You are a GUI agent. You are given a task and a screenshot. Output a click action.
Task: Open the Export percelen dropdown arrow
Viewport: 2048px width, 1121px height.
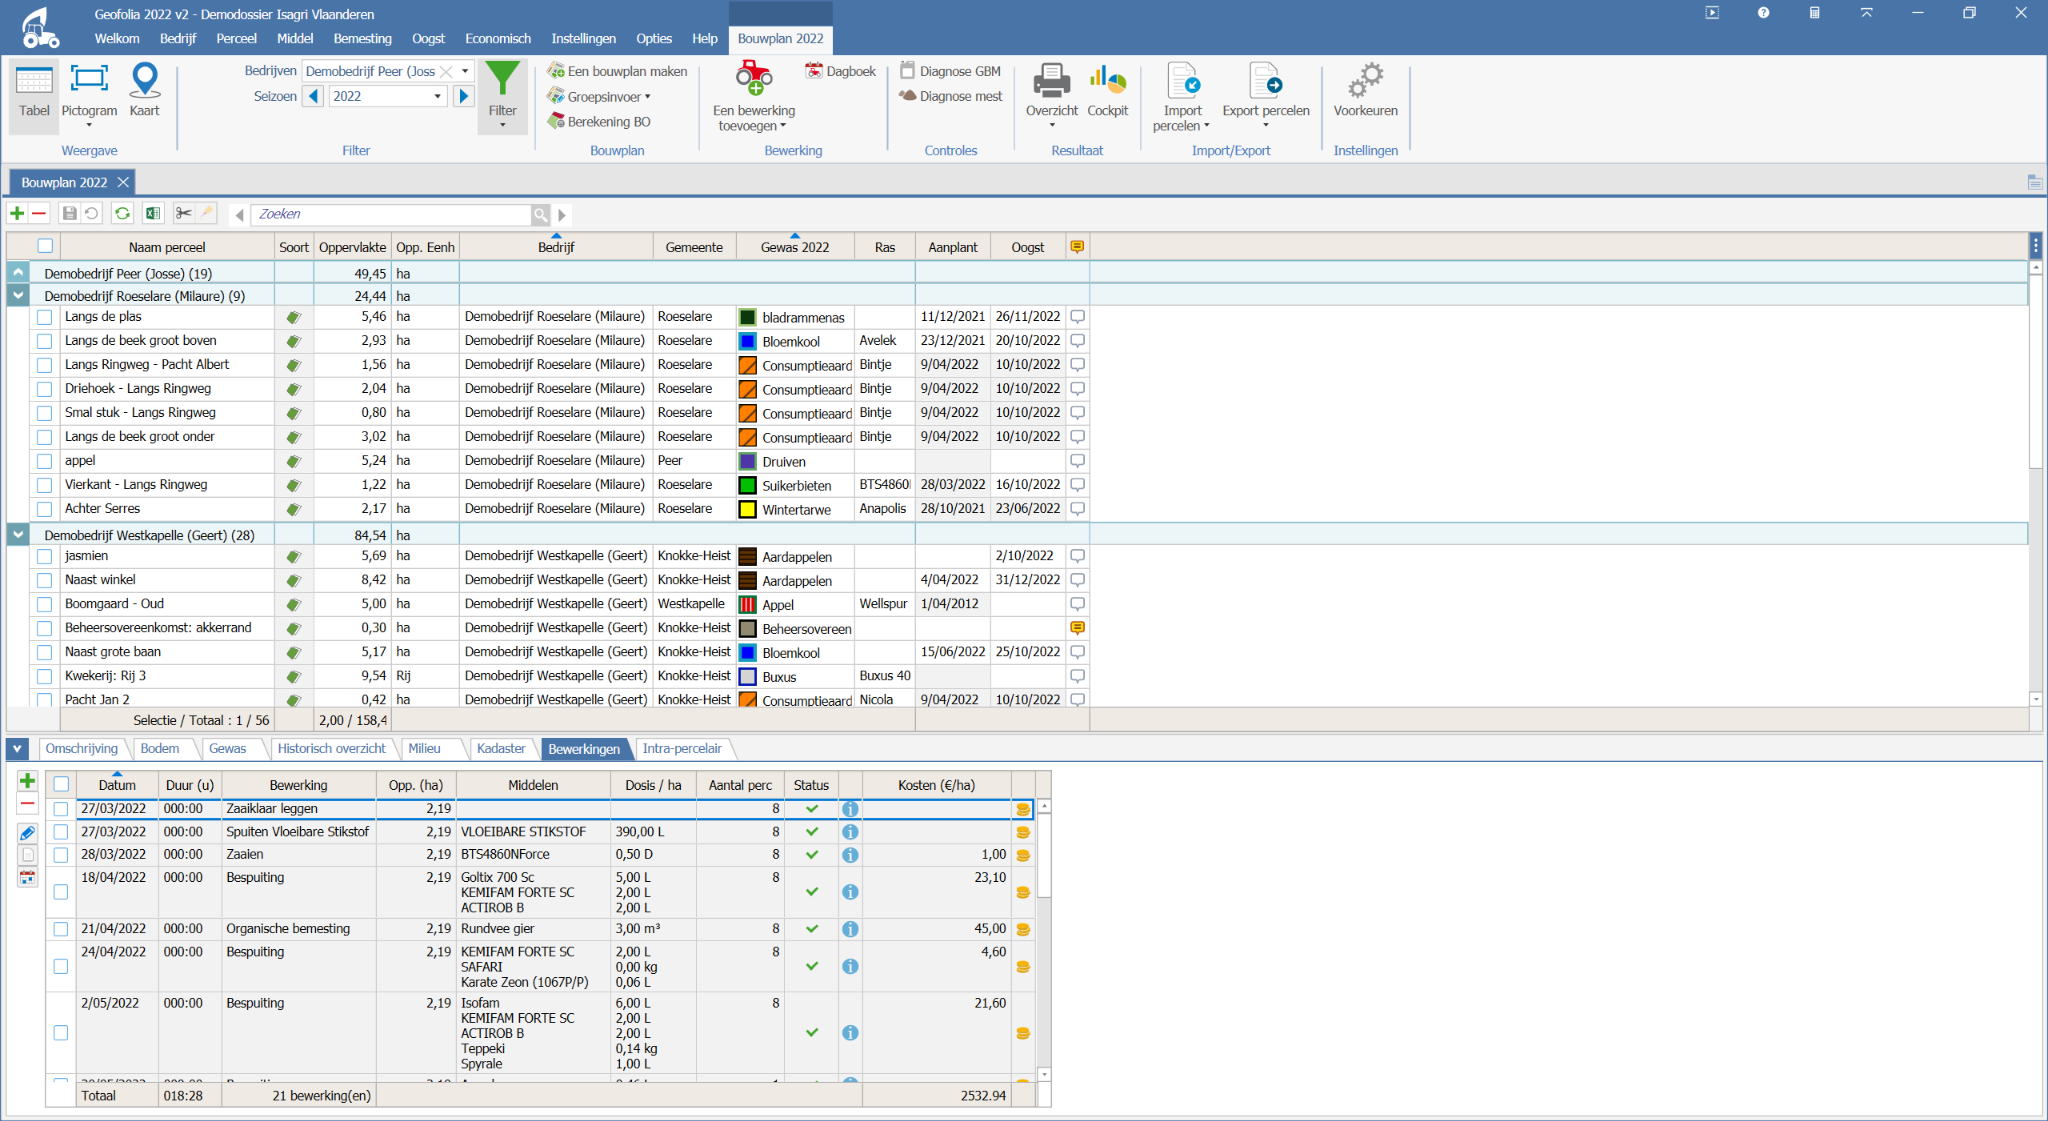1265,125
